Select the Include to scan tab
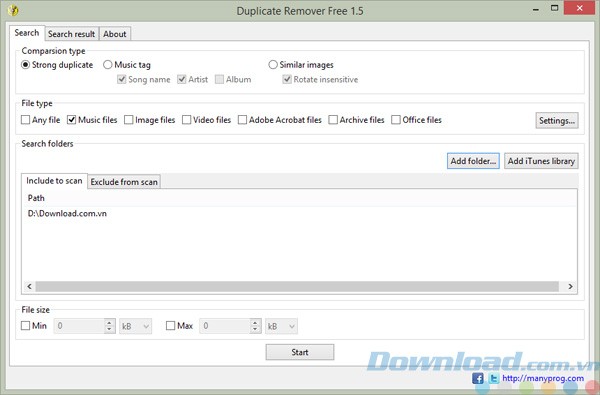This screenshot has height=395, width=600. 54,181
